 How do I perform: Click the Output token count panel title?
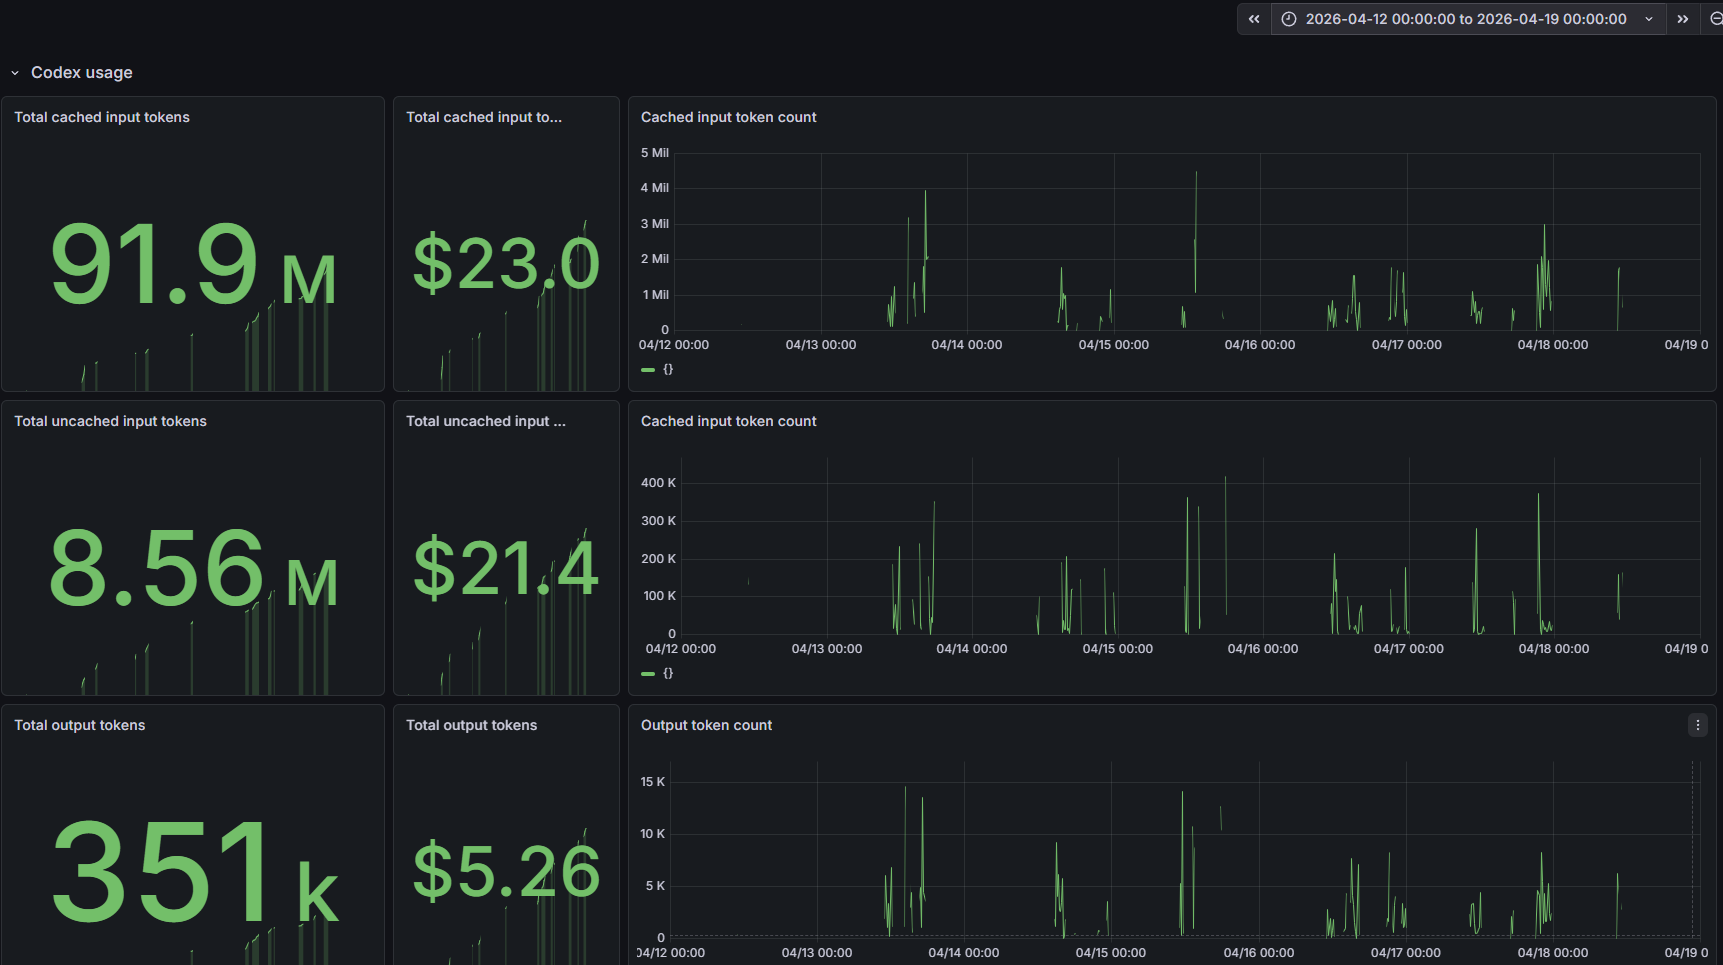coord(706,725)
